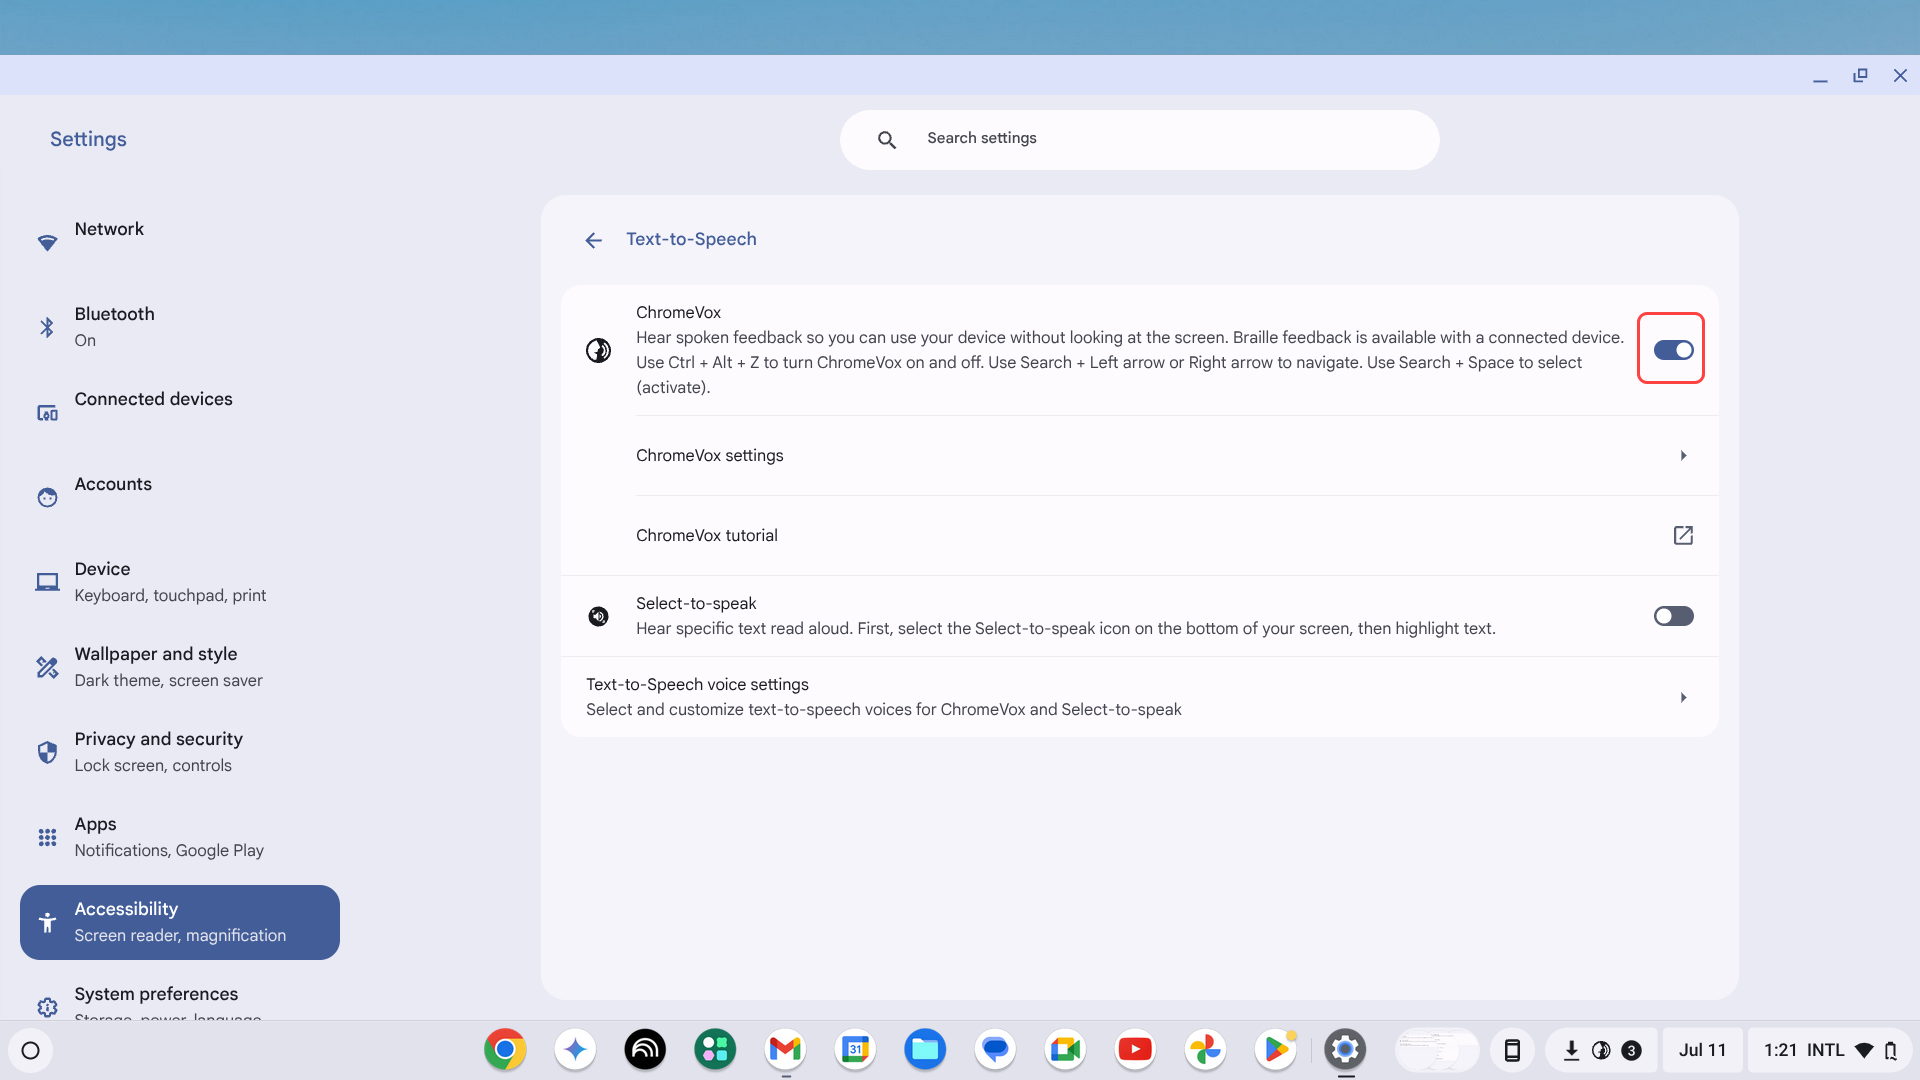The width and height of the screenshot is (1920, 1080).
Task: Launch Gemini app from the shelf
Action: tap(575, 1050)
